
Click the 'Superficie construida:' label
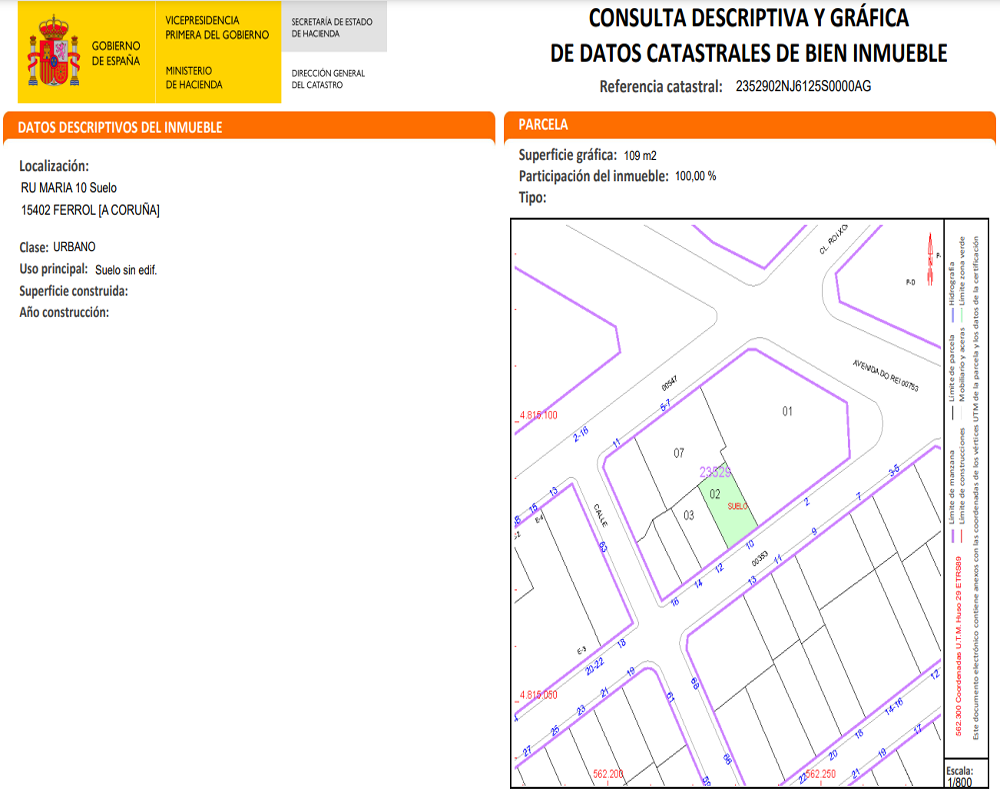coord(73,291)
